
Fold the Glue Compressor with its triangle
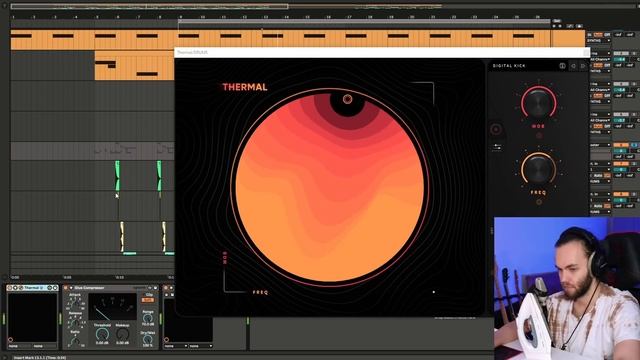tap(71, 288)
